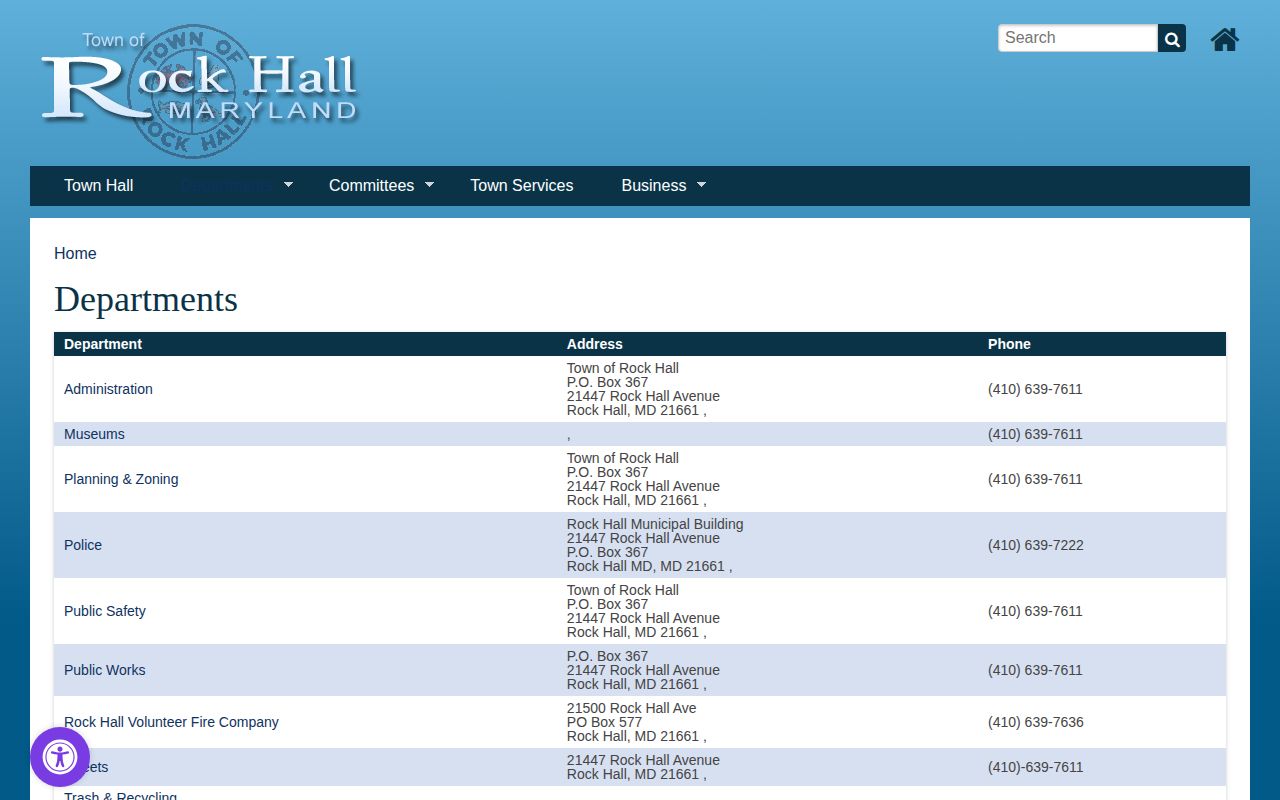Go home via the house icon
This screenshot has width=1280, height=800.
pos(1225,39)
